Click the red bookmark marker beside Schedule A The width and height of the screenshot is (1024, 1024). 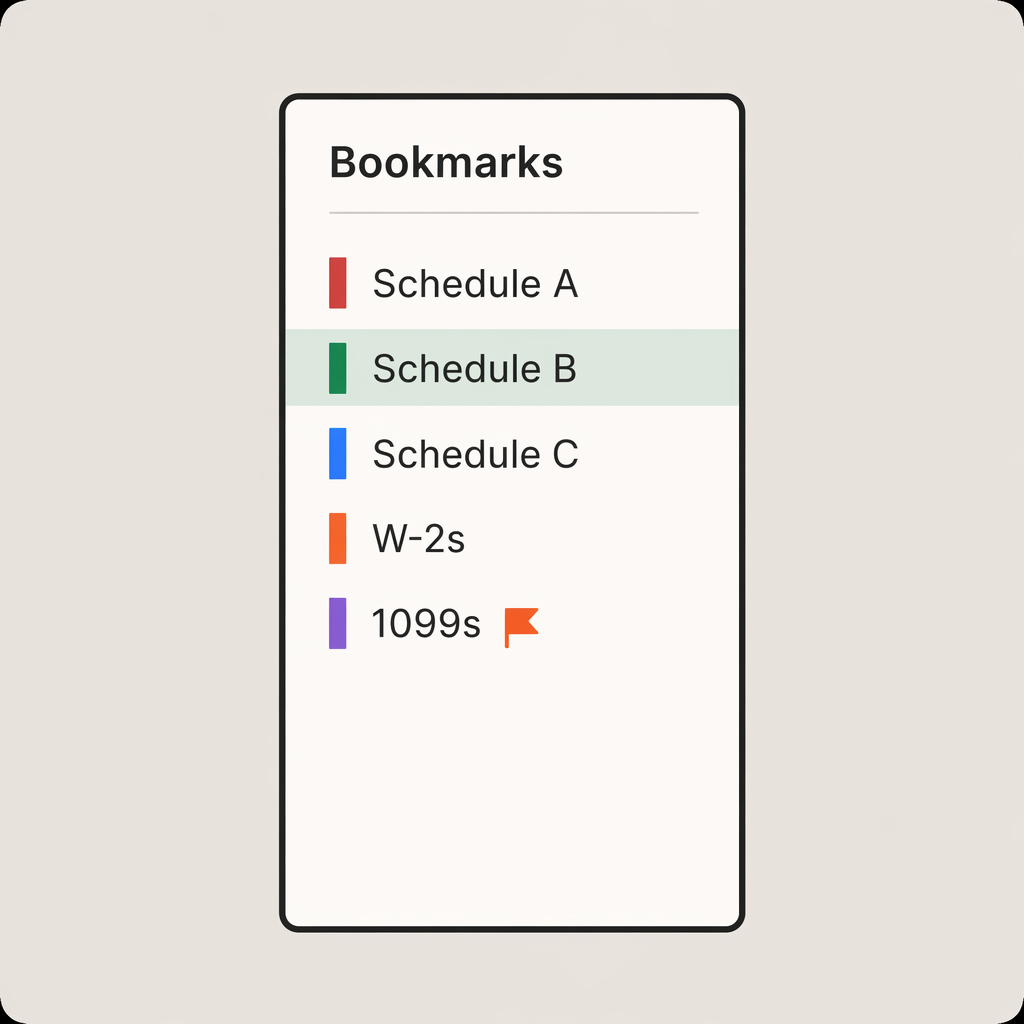(x=338, y=283)
